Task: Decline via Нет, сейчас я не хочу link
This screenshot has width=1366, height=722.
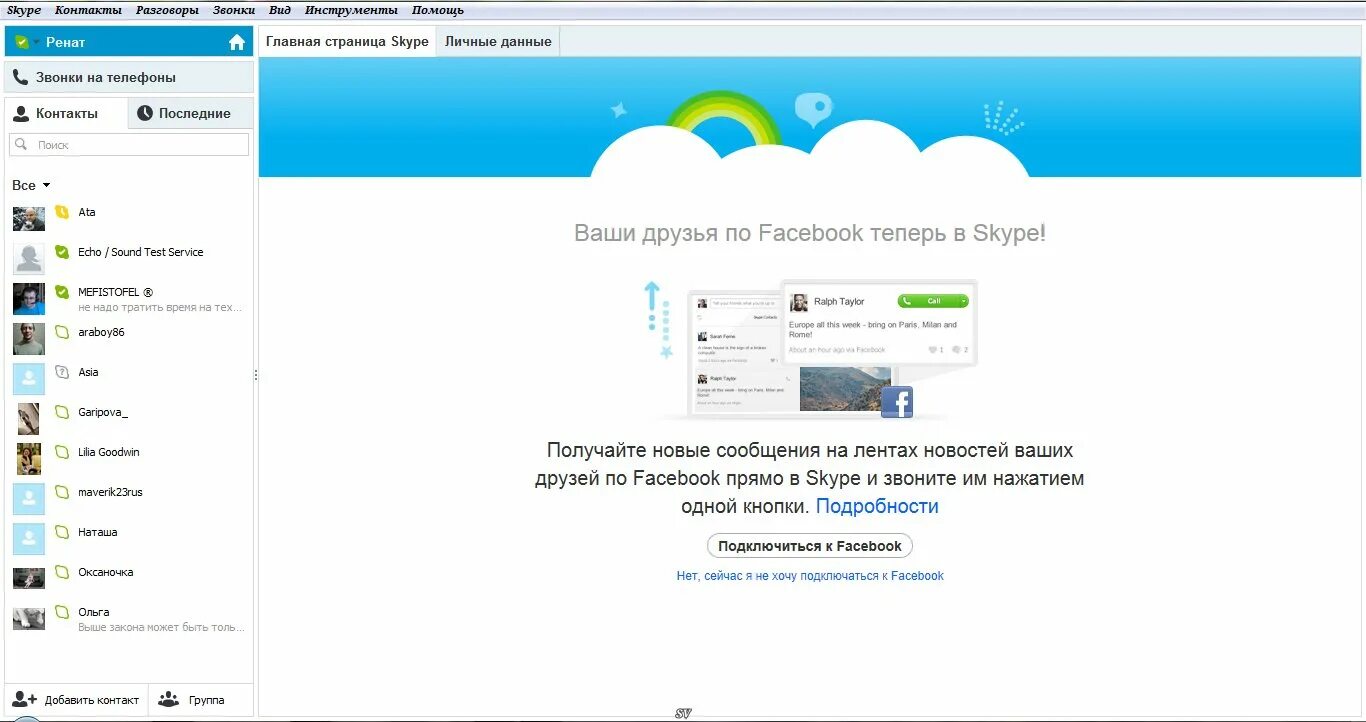Action: pos(810,576)
